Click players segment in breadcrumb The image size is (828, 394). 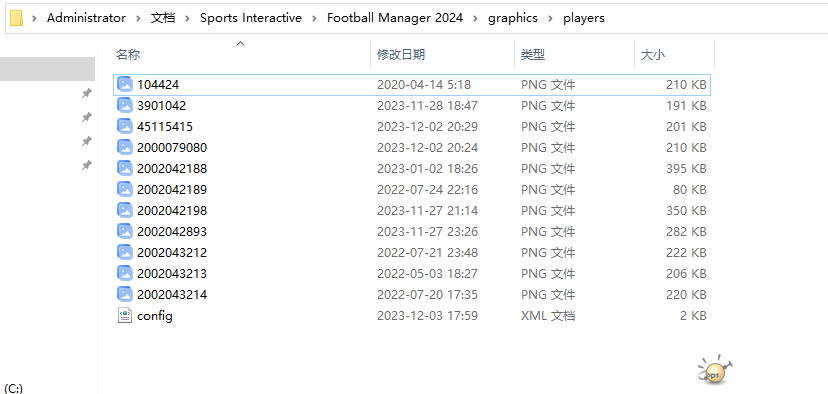click(x=584, y=18)
